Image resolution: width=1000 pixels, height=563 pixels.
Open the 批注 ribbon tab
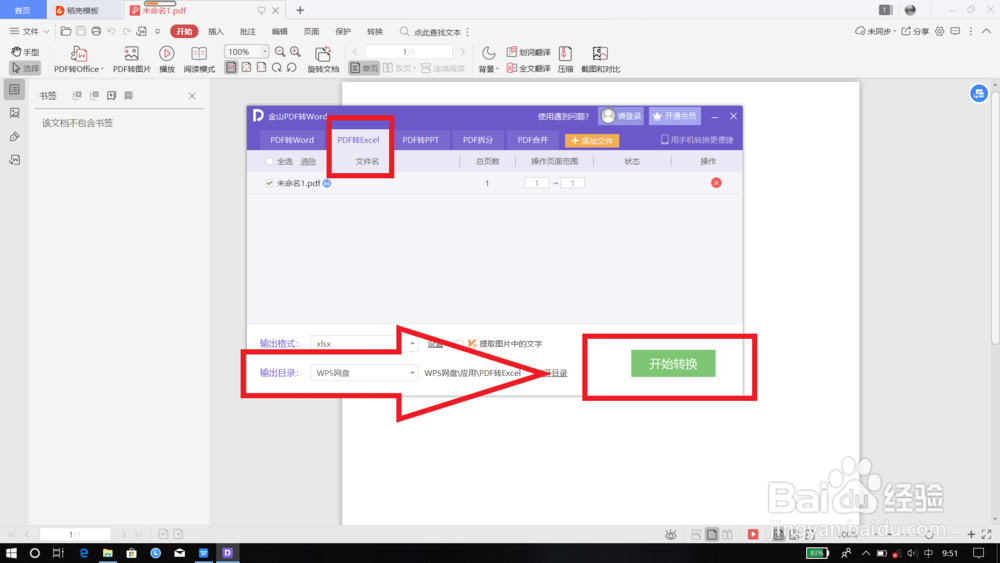click(247, 31)
